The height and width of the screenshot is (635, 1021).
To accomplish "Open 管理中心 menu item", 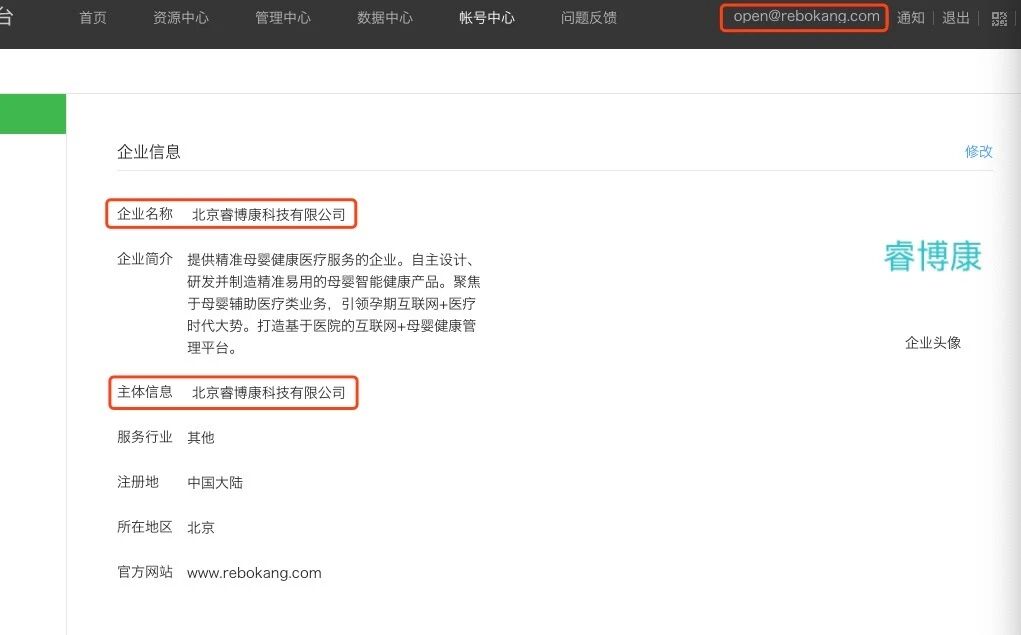I will [x=283, y=18].
